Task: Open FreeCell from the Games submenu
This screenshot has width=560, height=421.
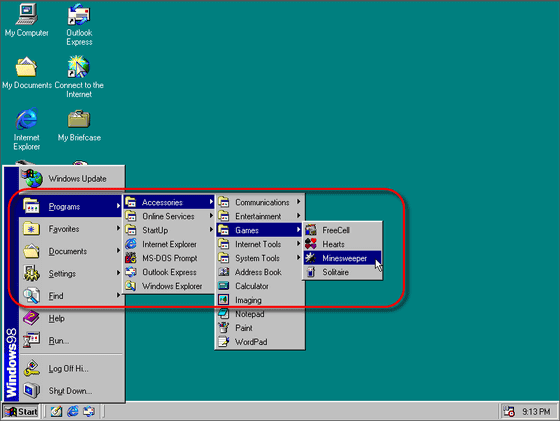Action: click(342, 230)
